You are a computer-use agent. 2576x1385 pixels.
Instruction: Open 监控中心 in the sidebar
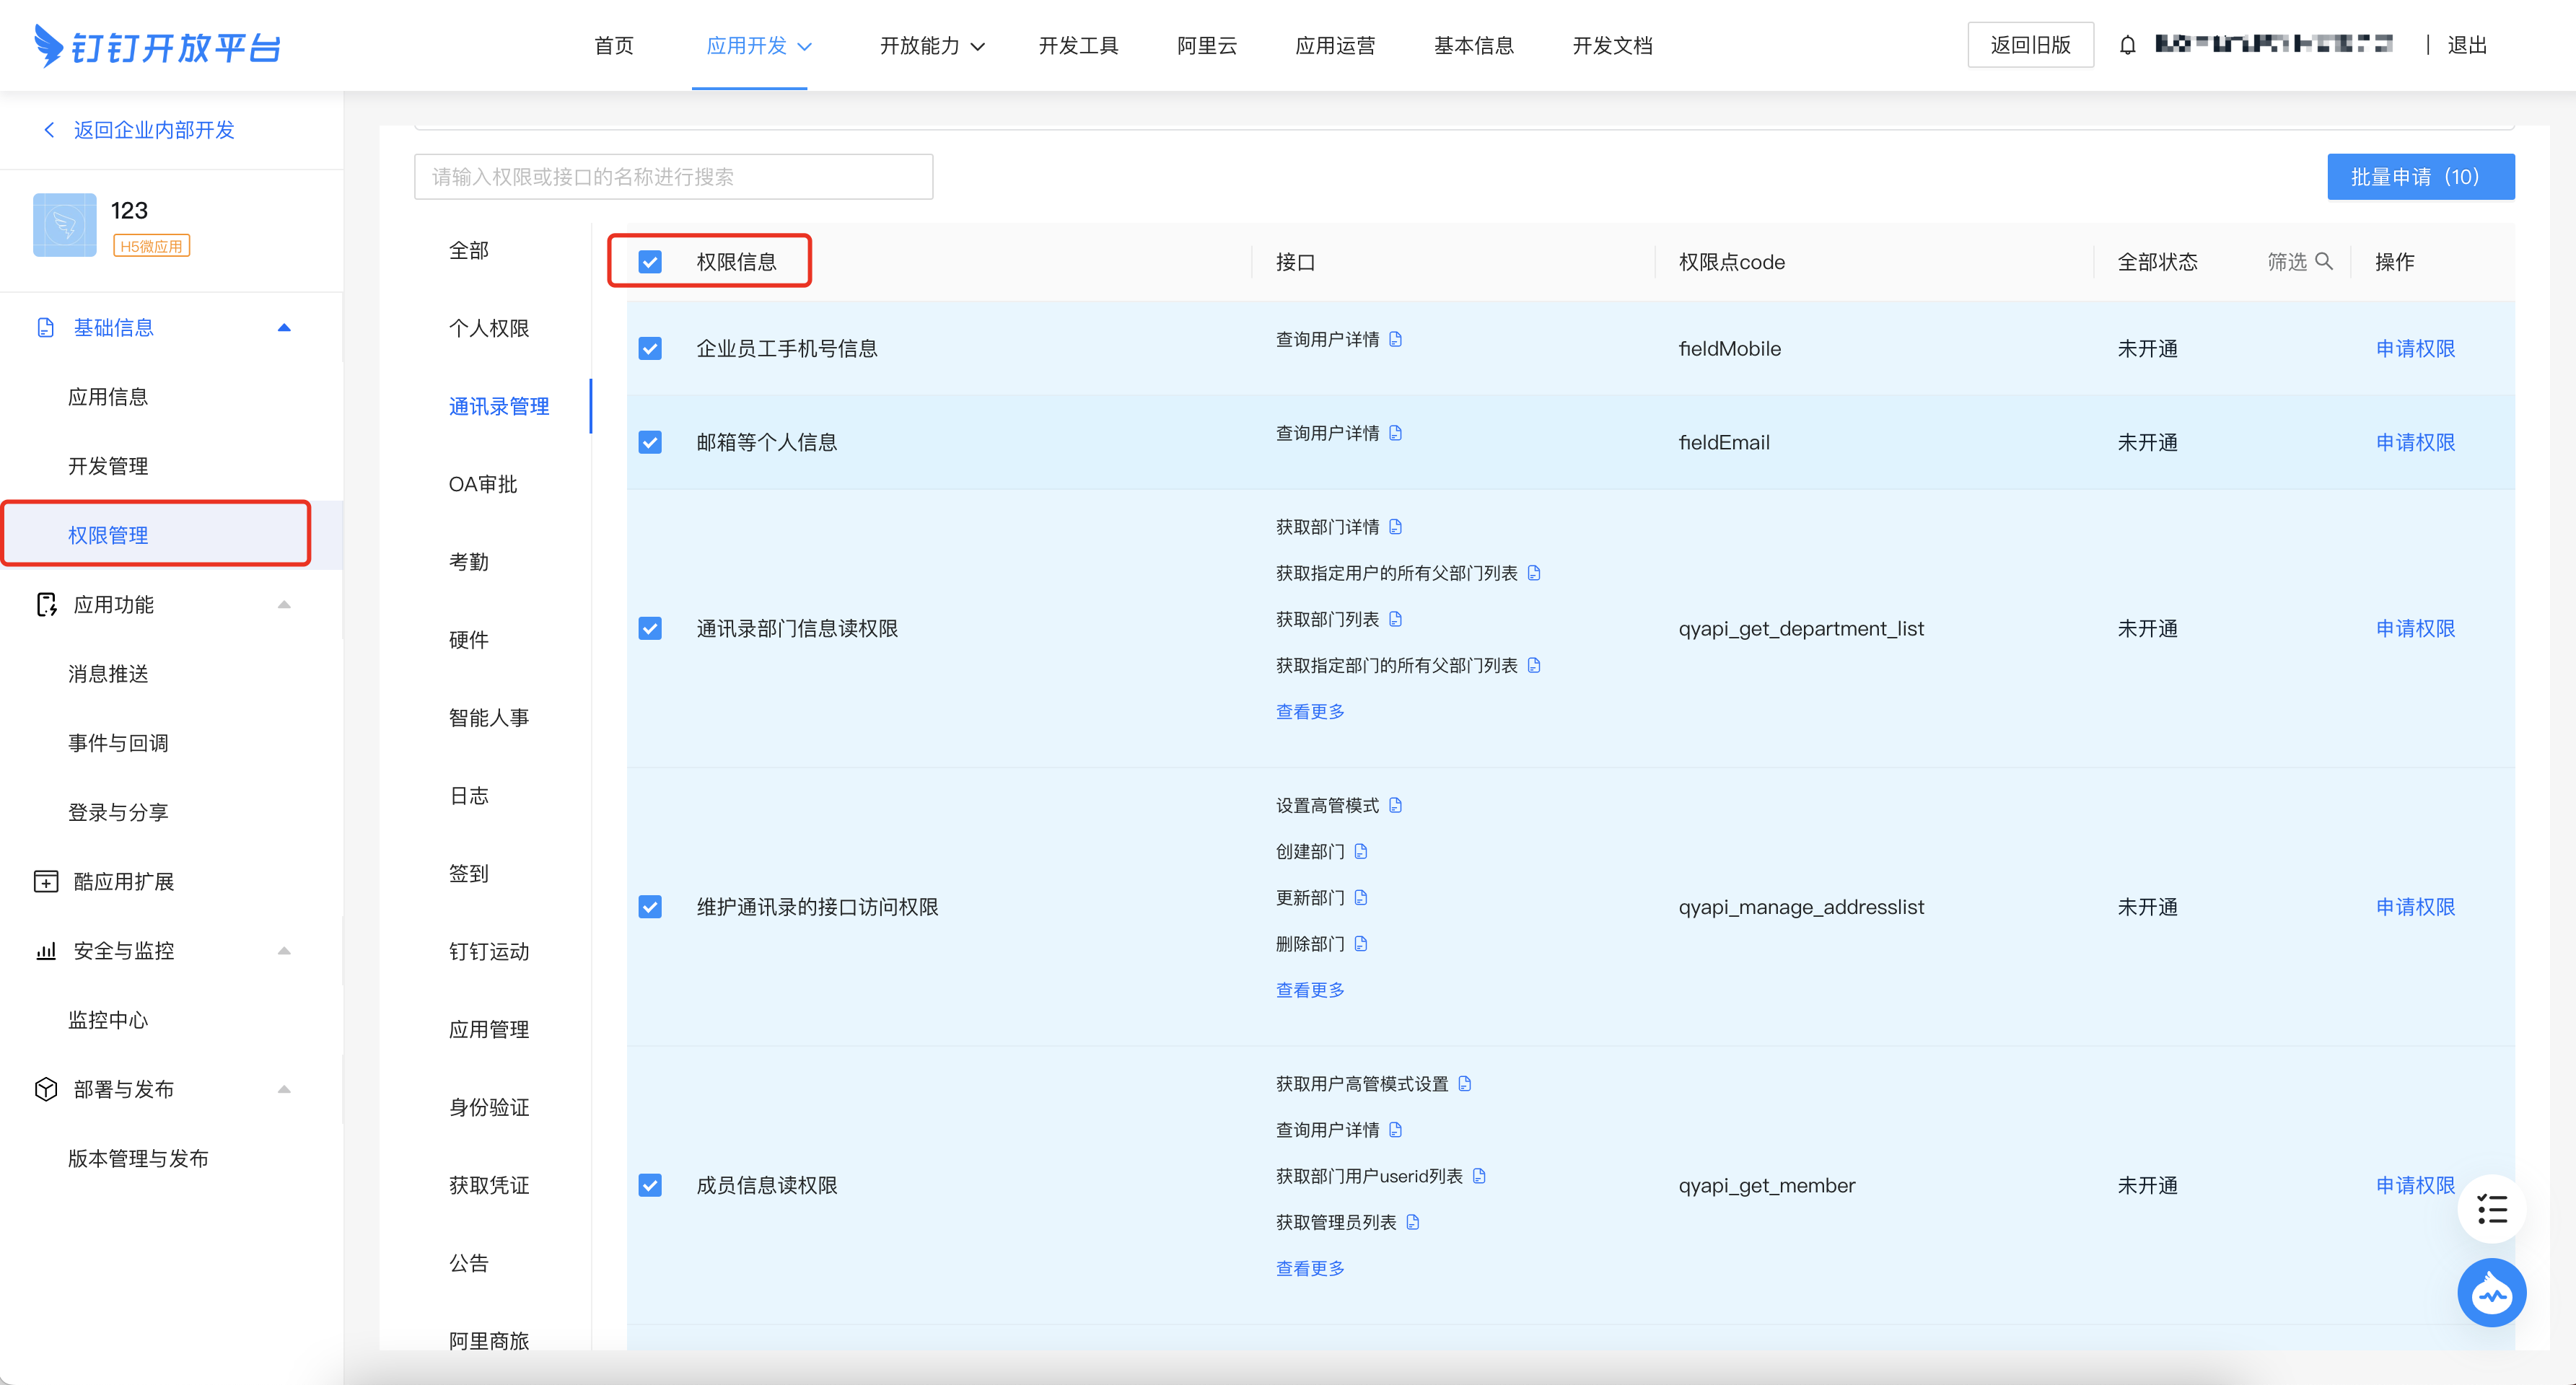[108, 1020]
